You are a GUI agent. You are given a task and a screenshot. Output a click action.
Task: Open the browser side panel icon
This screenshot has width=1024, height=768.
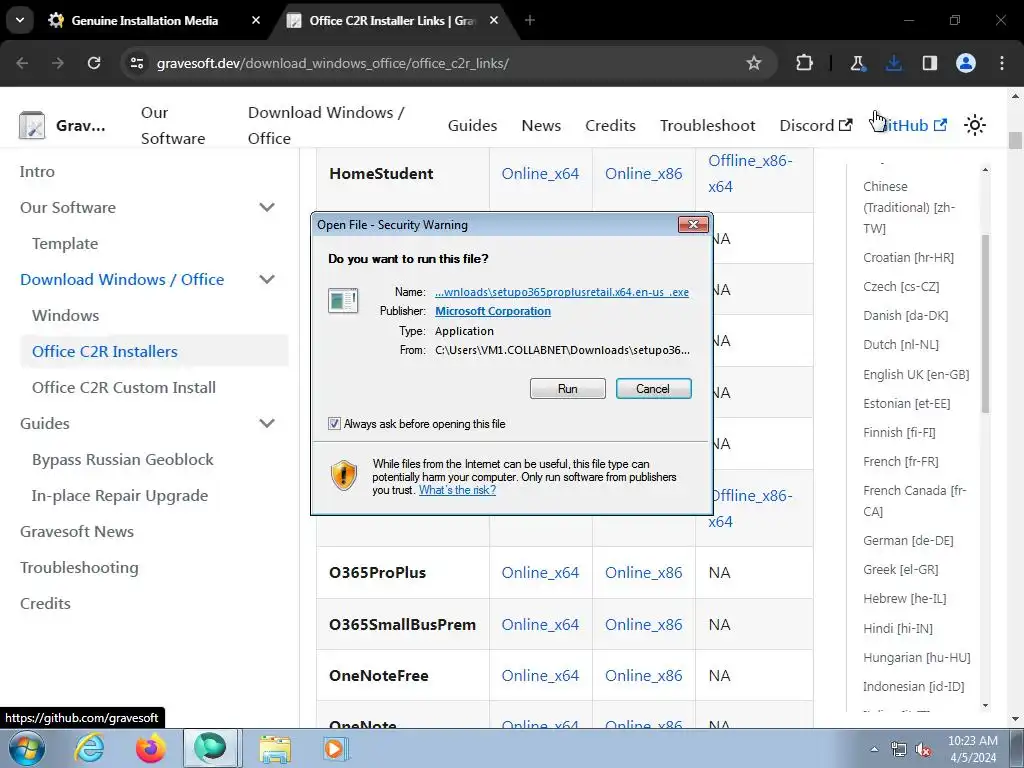pos(930,63)
